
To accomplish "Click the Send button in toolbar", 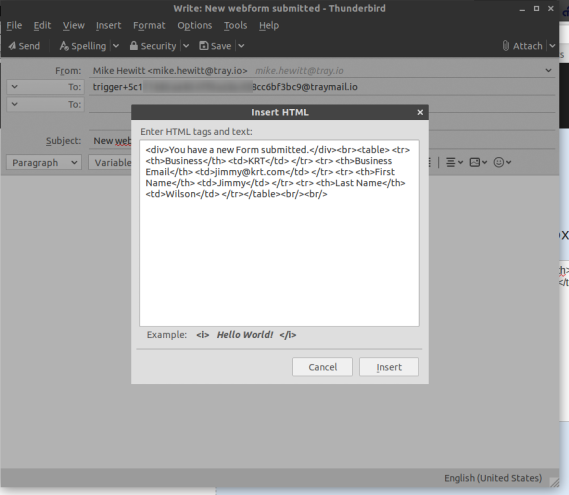I will (x=24, y=46).
